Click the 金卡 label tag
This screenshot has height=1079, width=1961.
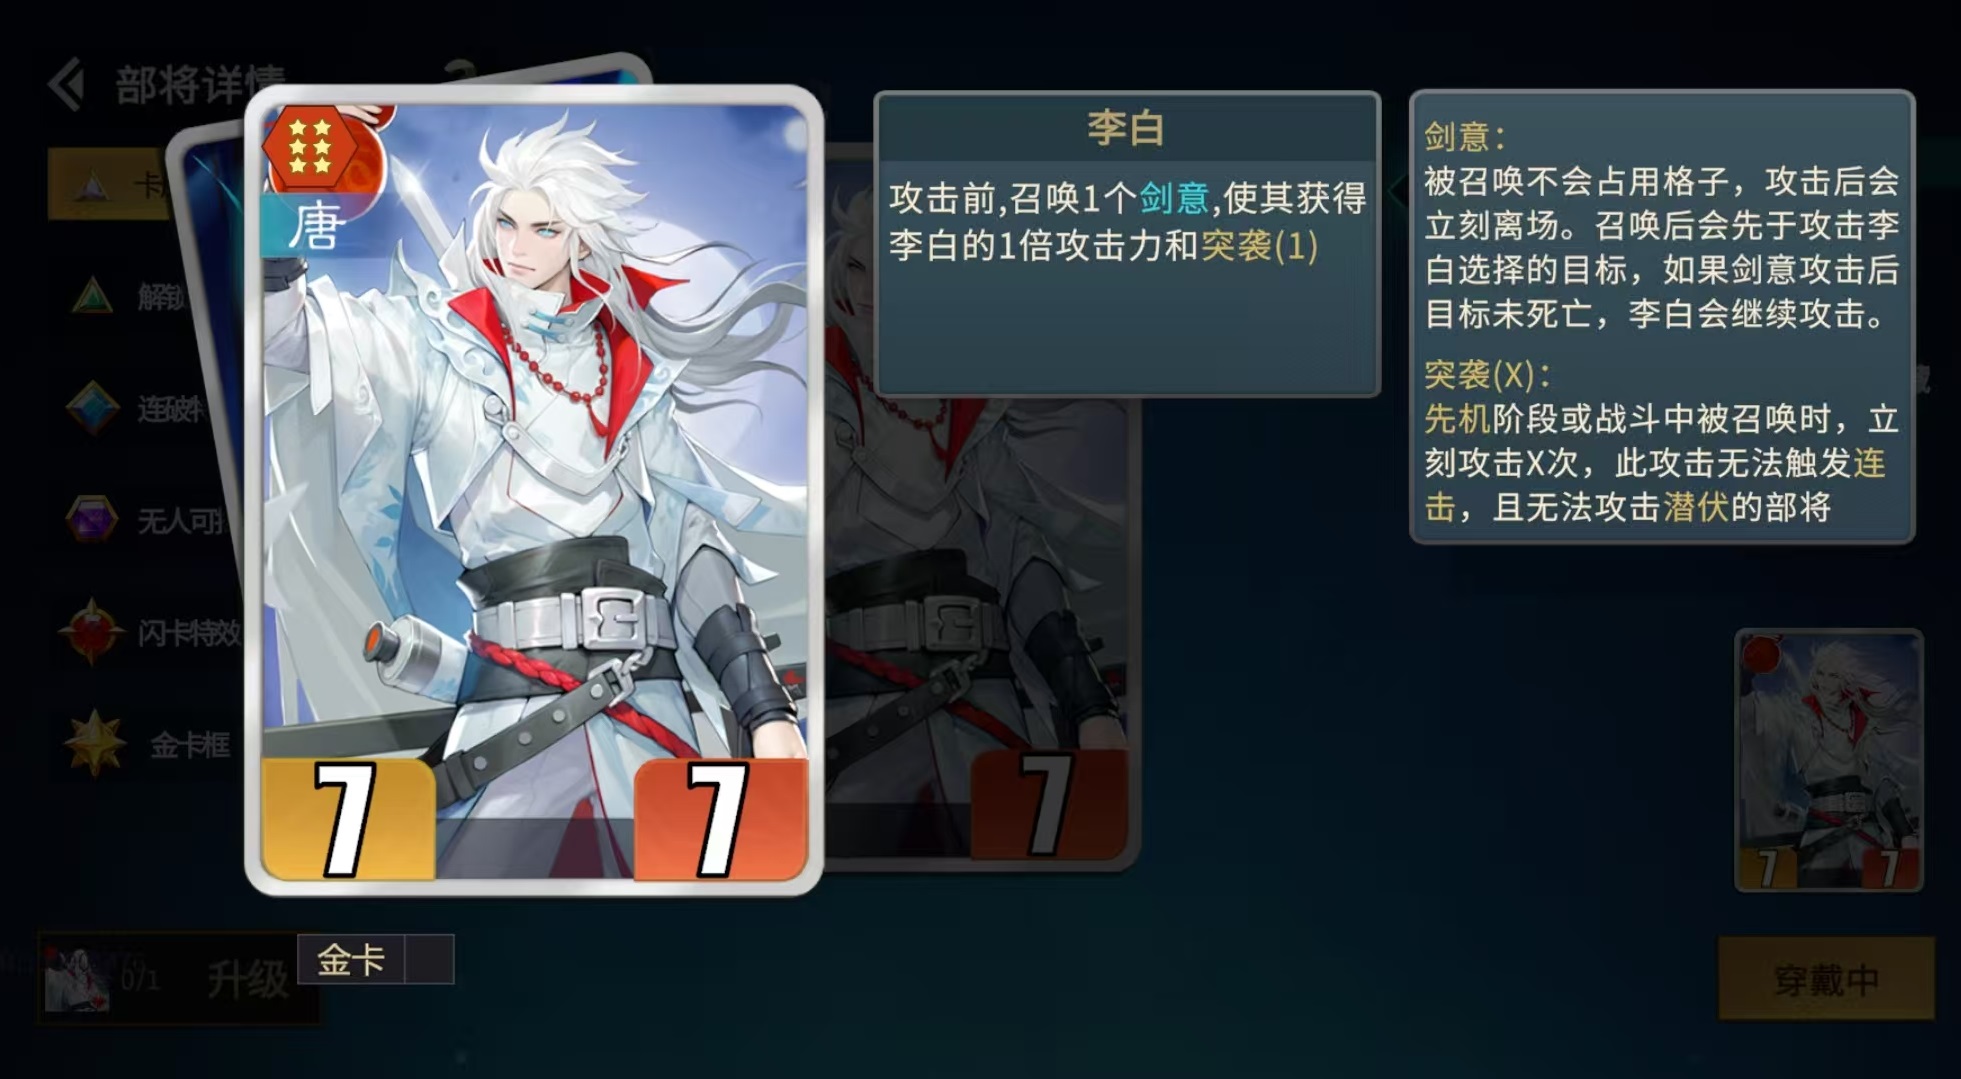click(352, 960)
